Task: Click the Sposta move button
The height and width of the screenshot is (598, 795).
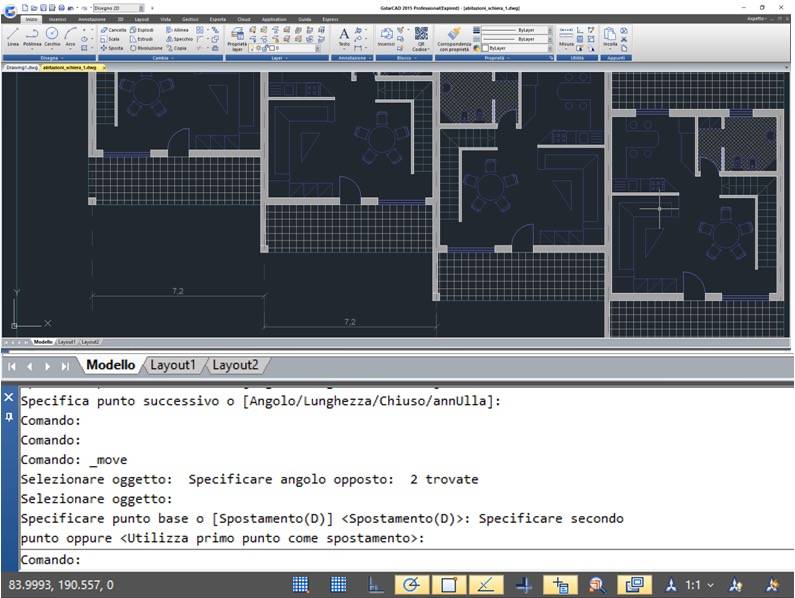Action: pos(114,48)
